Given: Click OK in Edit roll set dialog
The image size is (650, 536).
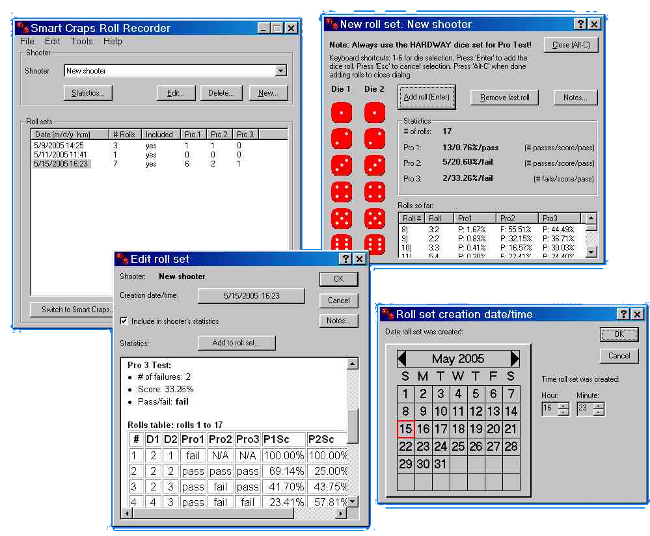Looking at the screenshot, I should [x=339, y=279].
